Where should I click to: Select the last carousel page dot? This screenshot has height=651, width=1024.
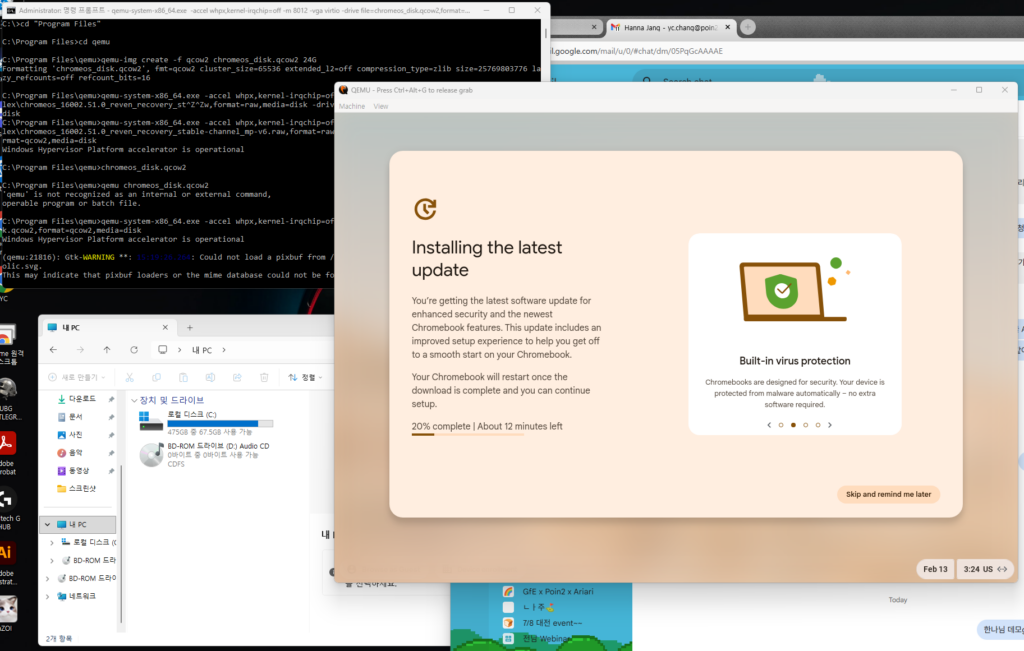818,425
